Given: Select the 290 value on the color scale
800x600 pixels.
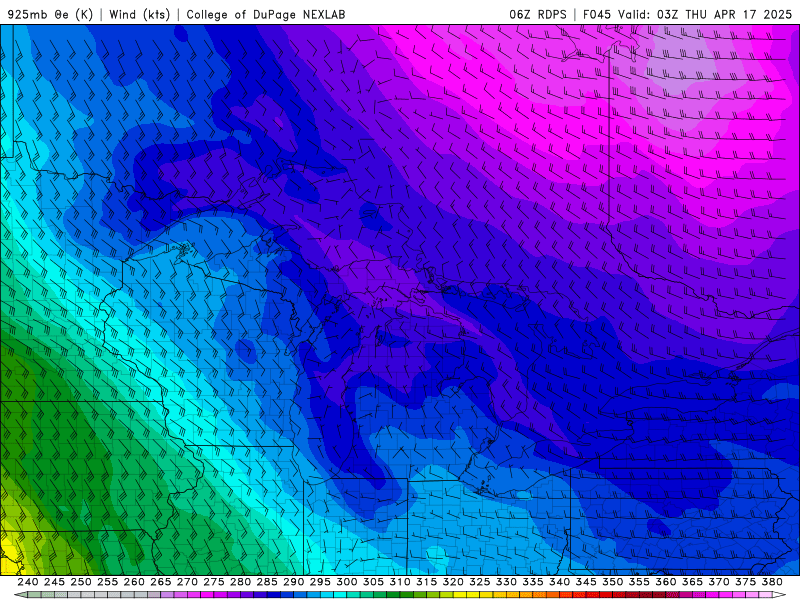Looking at the screenshot, I should point(293,582).
